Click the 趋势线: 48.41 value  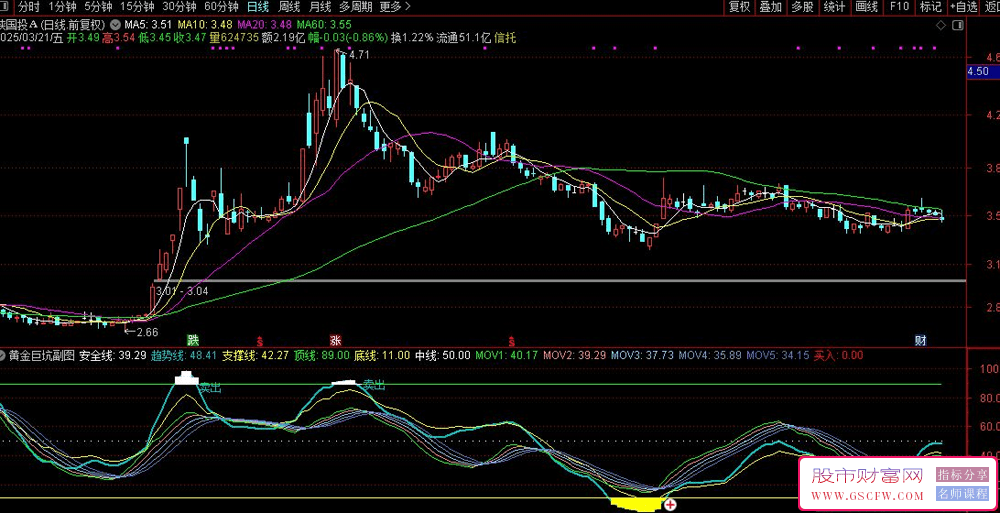click(184, 355)
